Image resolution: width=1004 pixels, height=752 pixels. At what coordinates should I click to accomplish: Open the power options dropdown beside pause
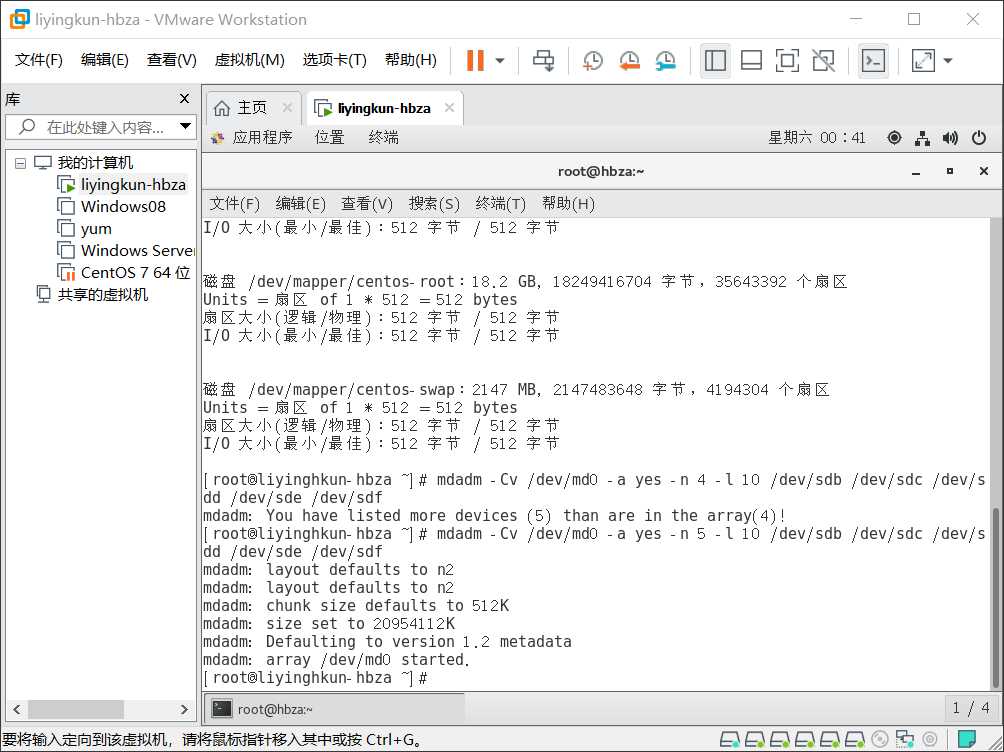point(500,61)
